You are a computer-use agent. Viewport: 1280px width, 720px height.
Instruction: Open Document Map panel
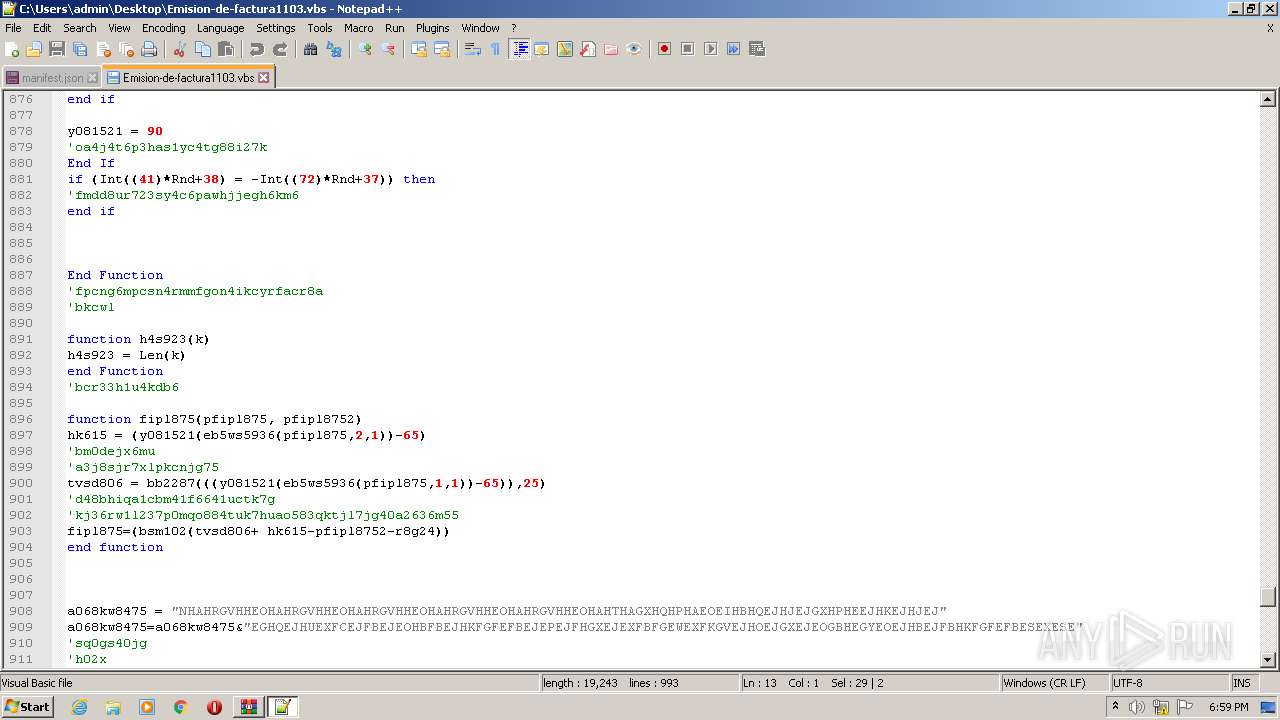[565, 49]
